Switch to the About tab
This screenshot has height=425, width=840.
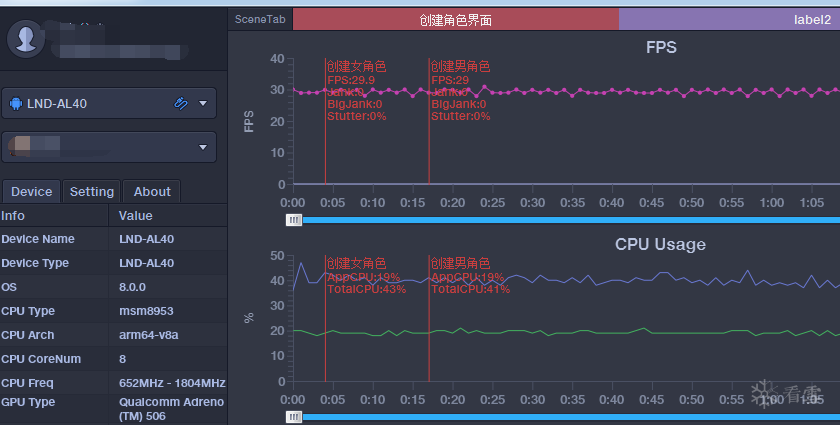click(x=152, y=191)
